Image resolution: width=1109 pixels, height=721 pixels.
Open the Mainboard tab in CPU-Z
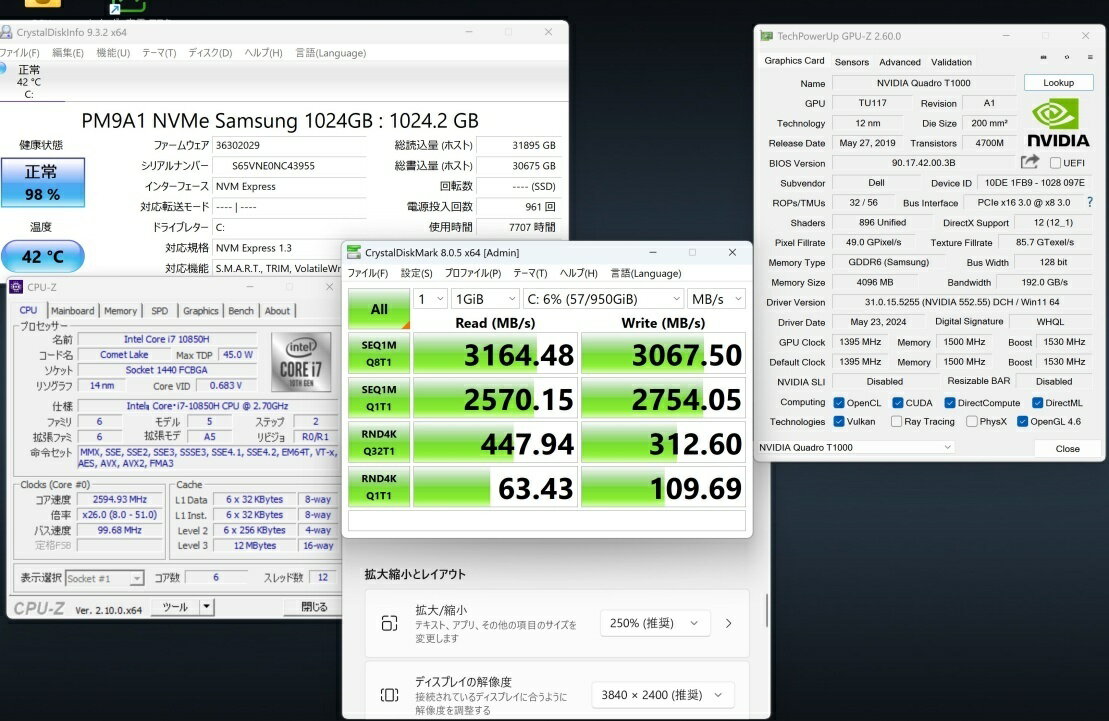72,311
